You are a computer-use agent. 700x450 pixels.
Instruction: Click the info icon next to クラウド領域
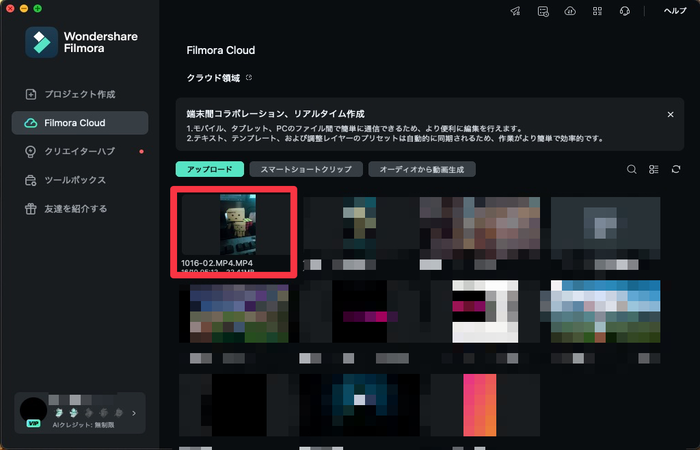click(x=250, y=77)
